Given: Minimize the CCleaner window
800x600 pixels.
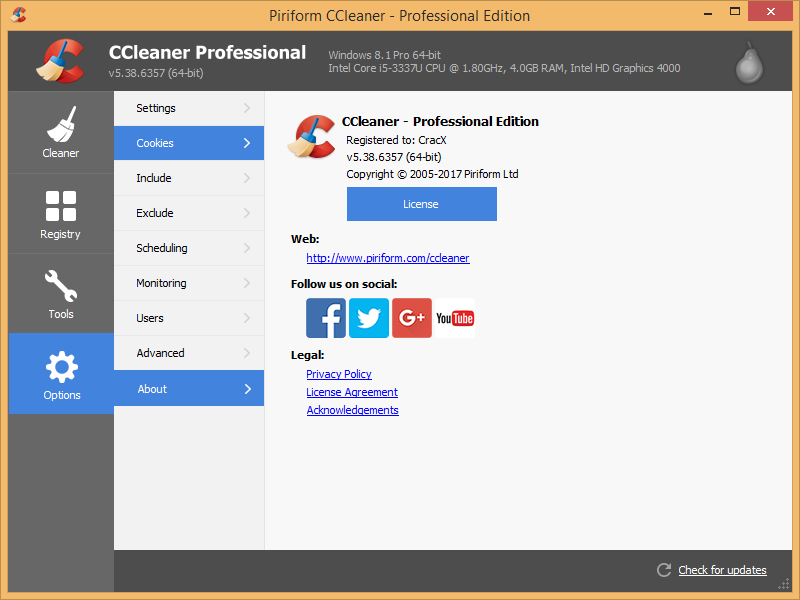Looking at the screenshot, I should tap(708, 13).
